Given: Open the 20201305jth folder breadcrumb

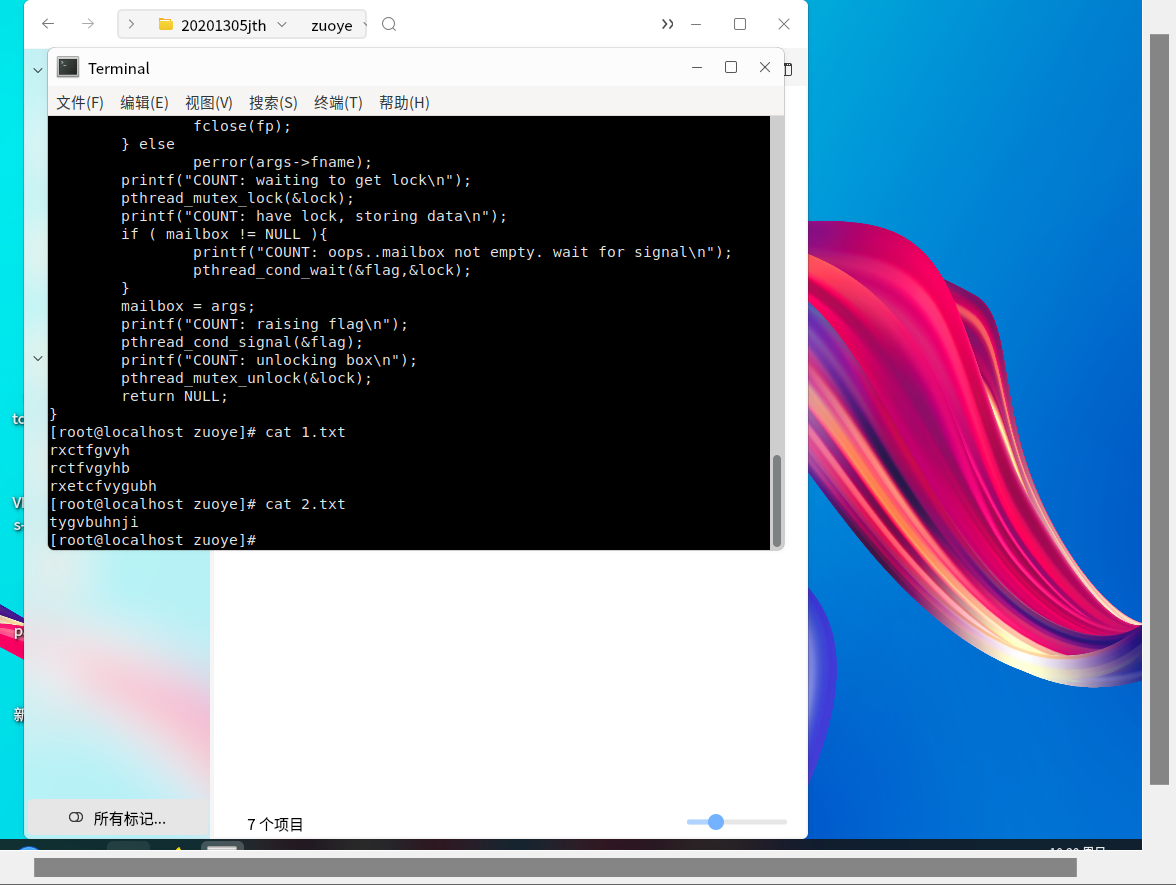Looking at the screenshot, I should click(214, 25).
